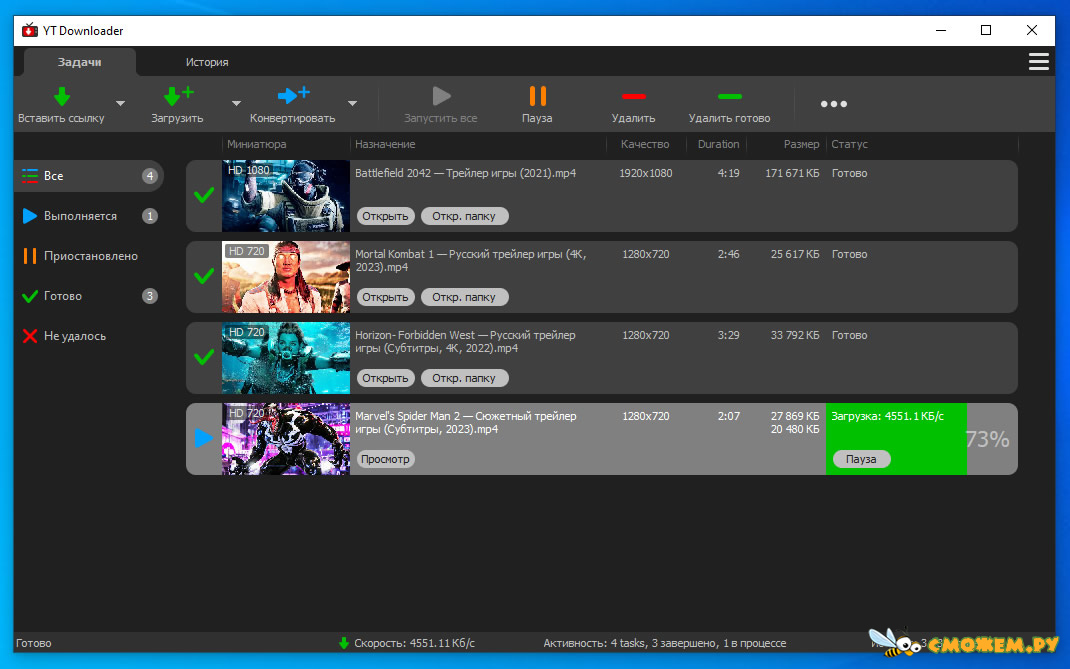This screenshot has width=1070, height=669.
Task: Click the Назначение column header
Action: pyautogui.click(x=385, y=145)
